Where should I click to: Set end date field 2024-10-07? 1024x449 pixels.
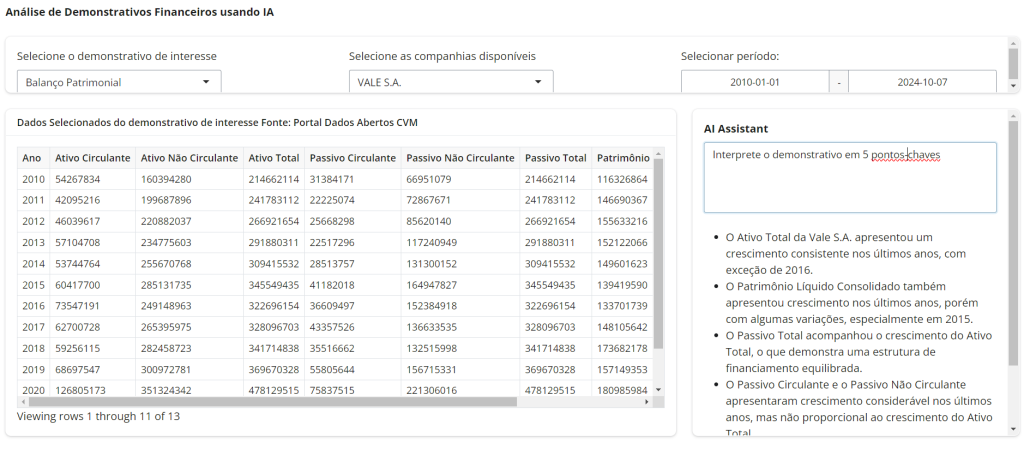click(x=922, y=82)
